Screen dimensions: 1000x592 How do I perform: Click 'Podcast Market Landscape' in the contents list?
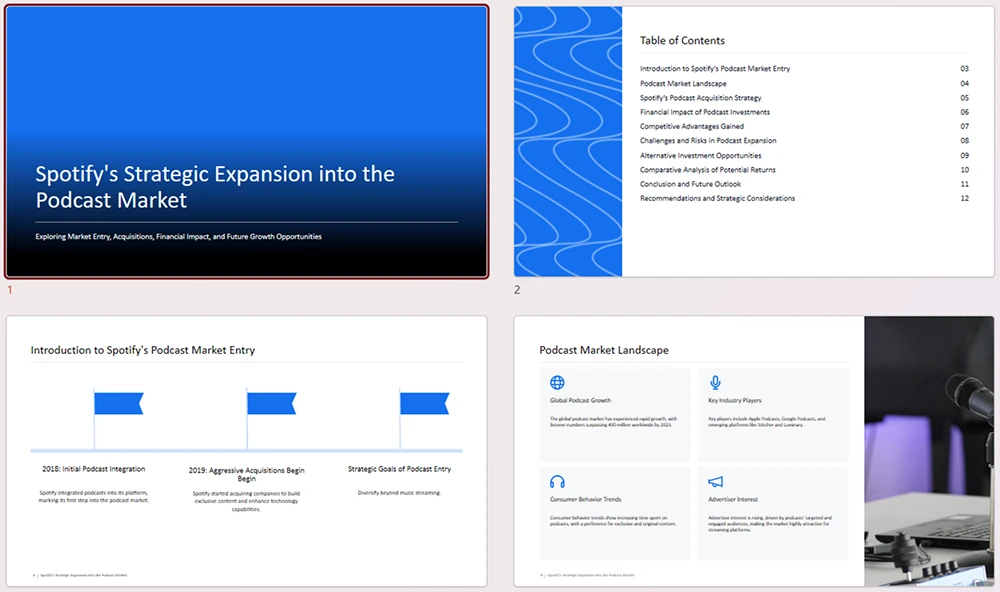coord(683,84)
